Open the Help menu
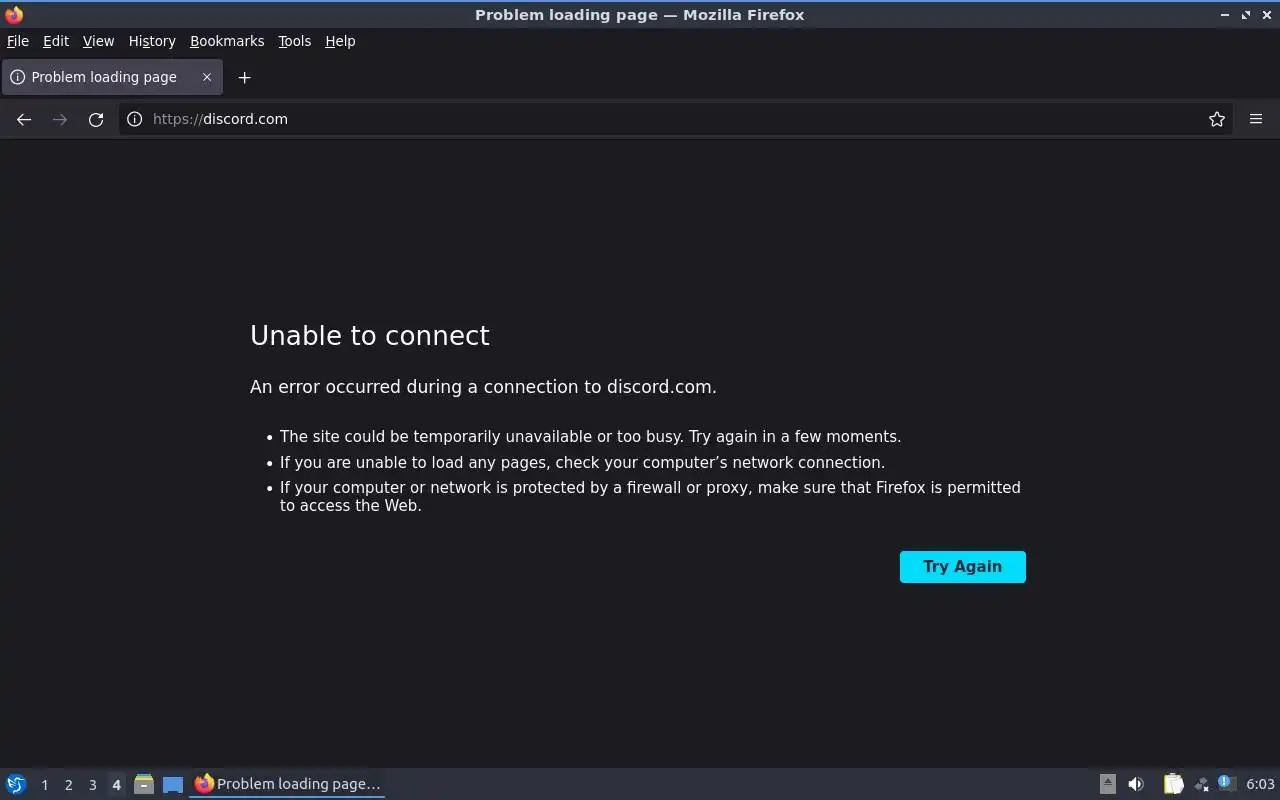Image resolution: width=1280 pixels, height=800 pixels. [x=340, y=41]
